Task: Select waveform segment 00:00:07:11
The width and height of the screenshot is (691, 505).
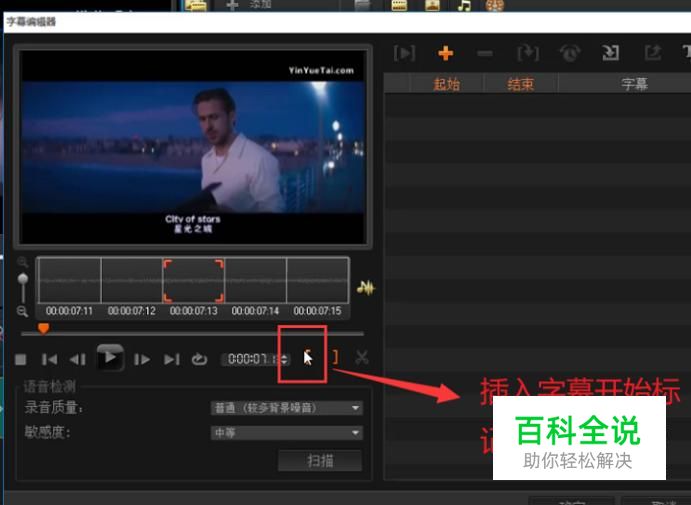Action: tap(70, 281)
